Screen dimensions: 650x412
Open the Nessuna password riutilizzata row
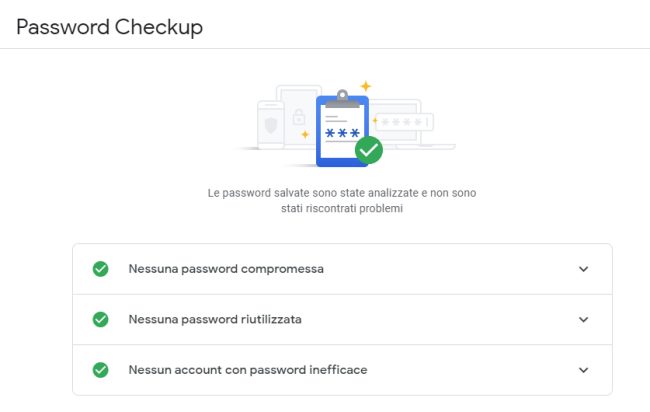coord(342,320)
